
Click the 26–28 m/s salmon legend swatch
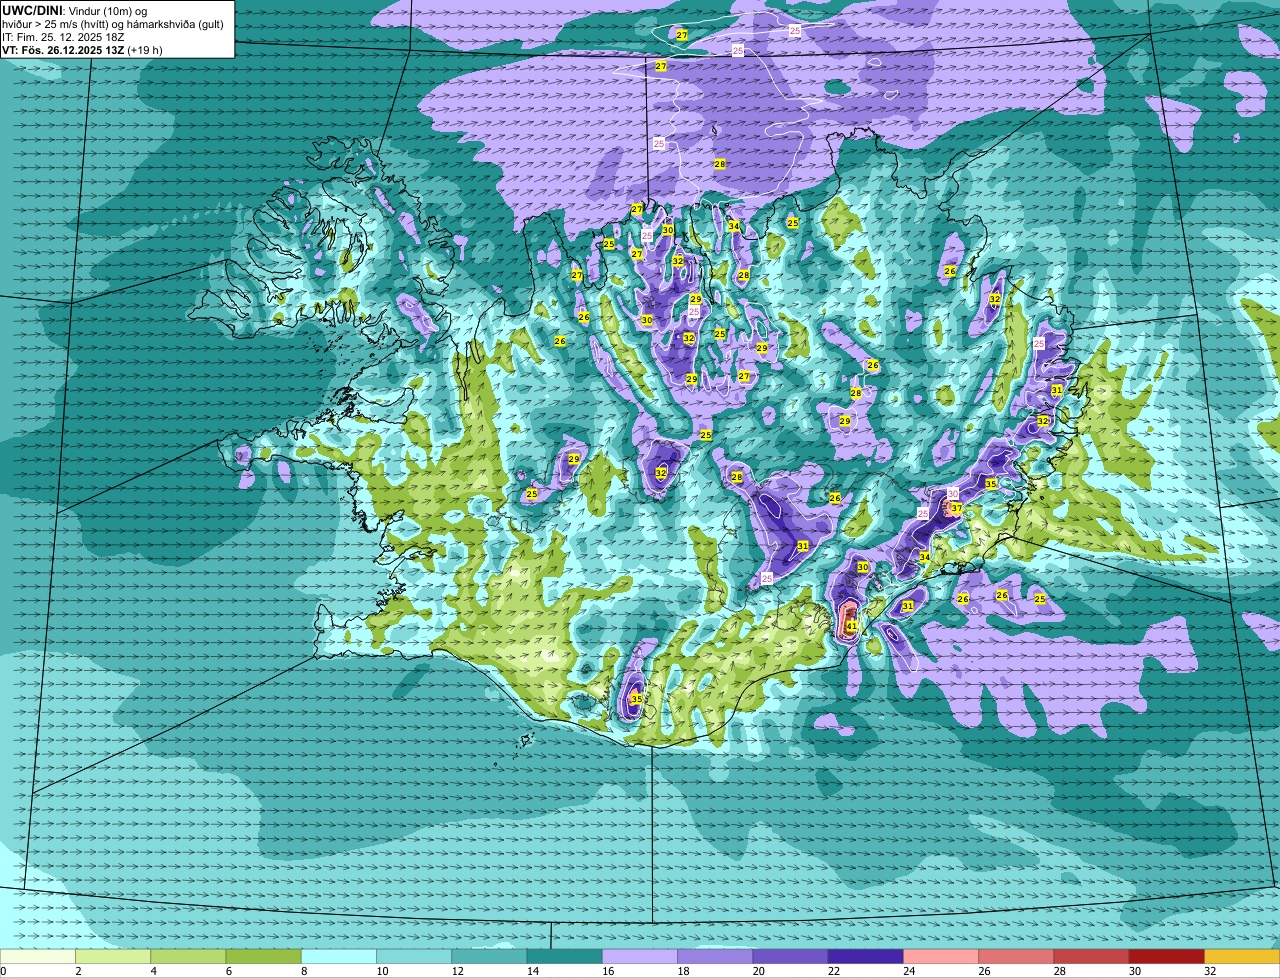[x=1016, y=957]
